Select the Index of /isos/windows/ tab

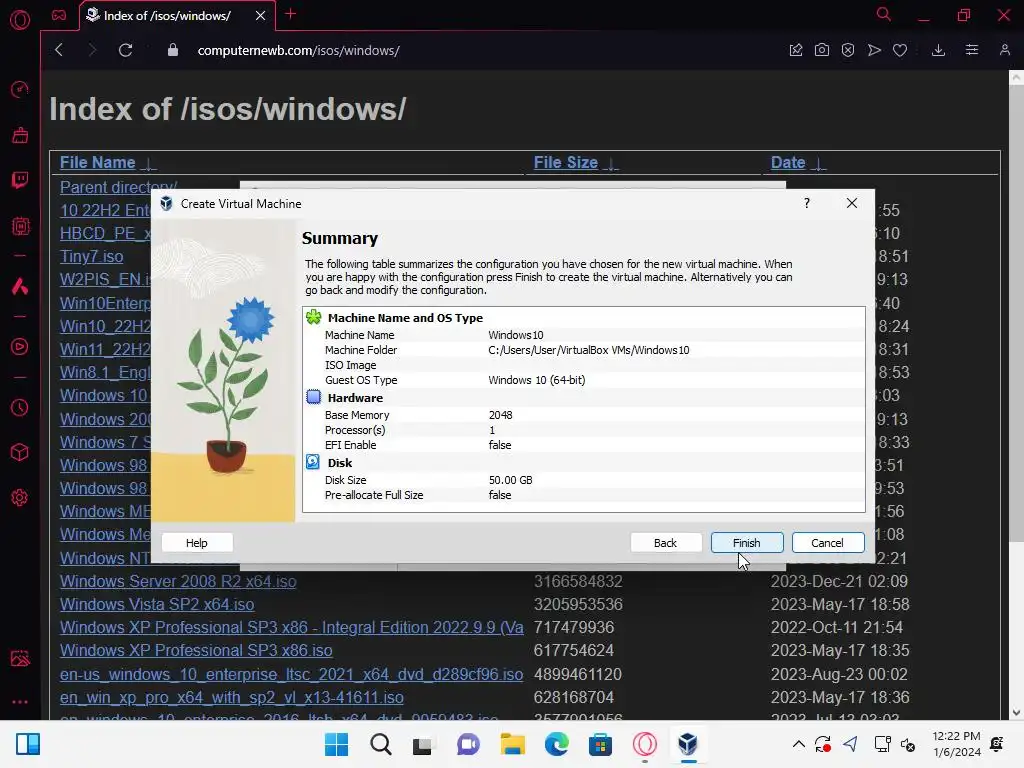click(x=167, y=16)
